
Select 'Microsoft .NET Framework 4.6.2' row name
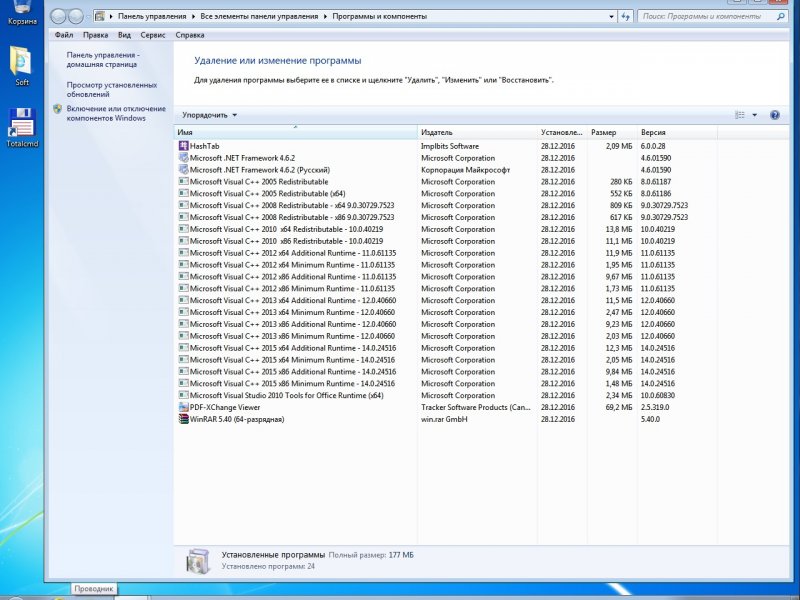[242, 158]
